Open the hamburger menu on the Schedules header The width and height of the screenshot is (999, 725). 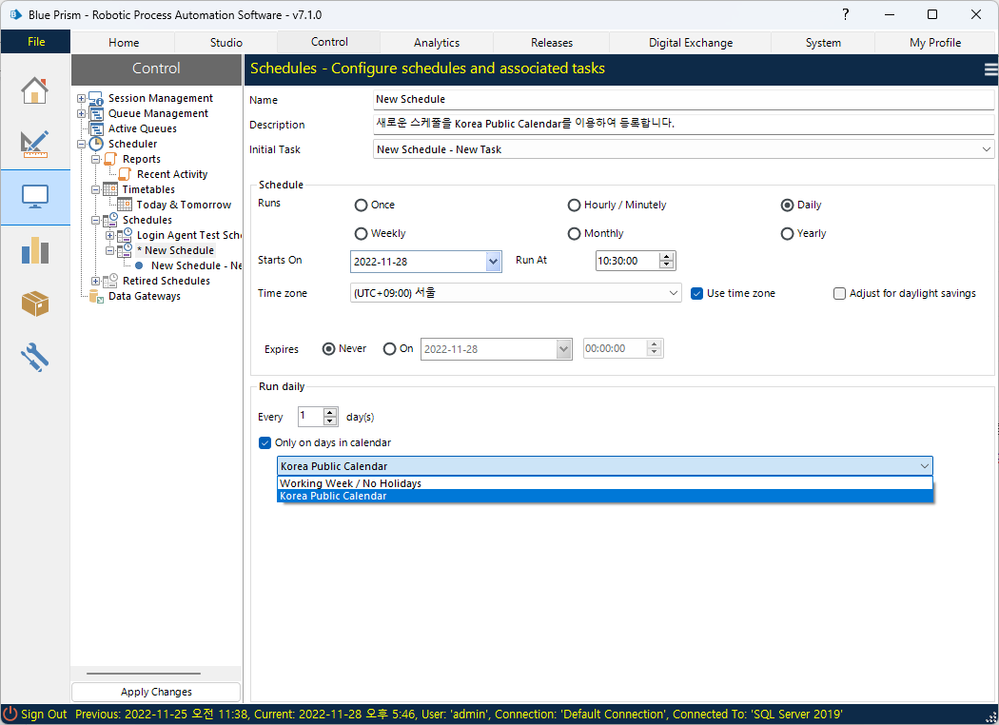click(x=991, y=69)
